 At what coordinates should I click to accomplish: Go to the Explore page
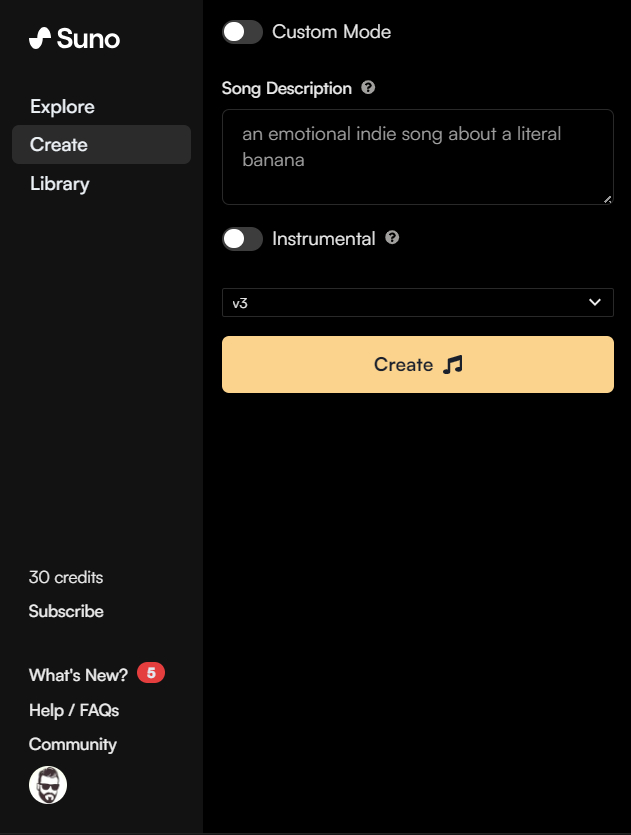pos(62,107)
